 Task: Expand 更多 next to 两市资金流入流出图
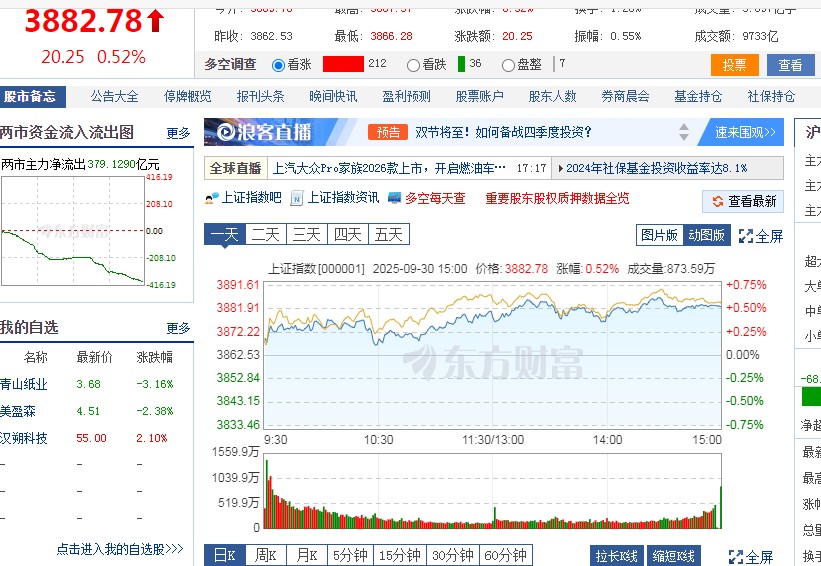click(x=178, y=133)
